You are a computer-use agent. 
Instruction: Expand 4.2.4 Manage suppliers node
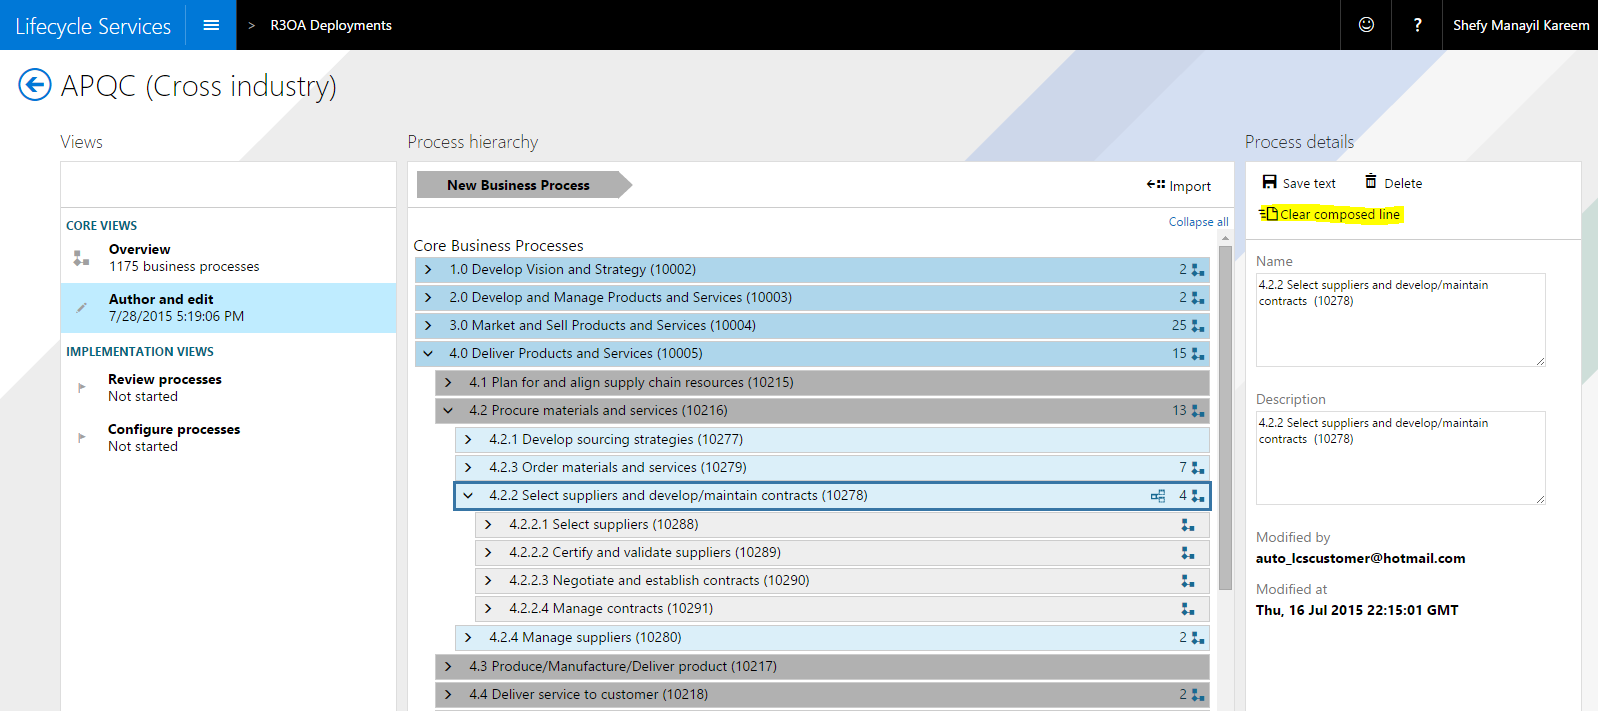[468, 638]
